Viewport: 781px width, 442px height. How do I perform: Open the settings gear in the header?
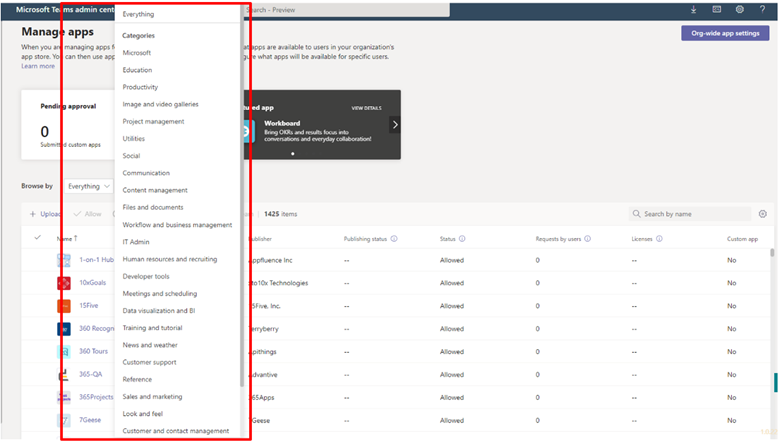point(740,9)
